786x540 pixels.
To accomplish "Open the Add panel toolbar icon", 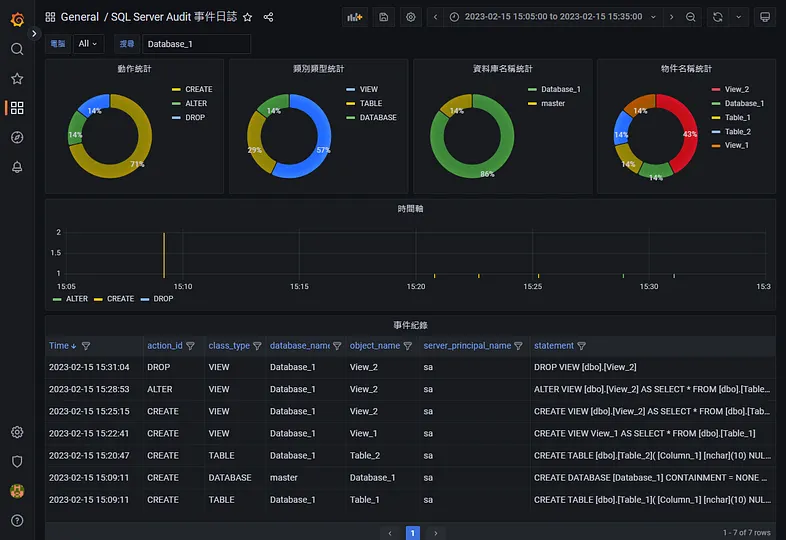I will (x=355, y=17).
